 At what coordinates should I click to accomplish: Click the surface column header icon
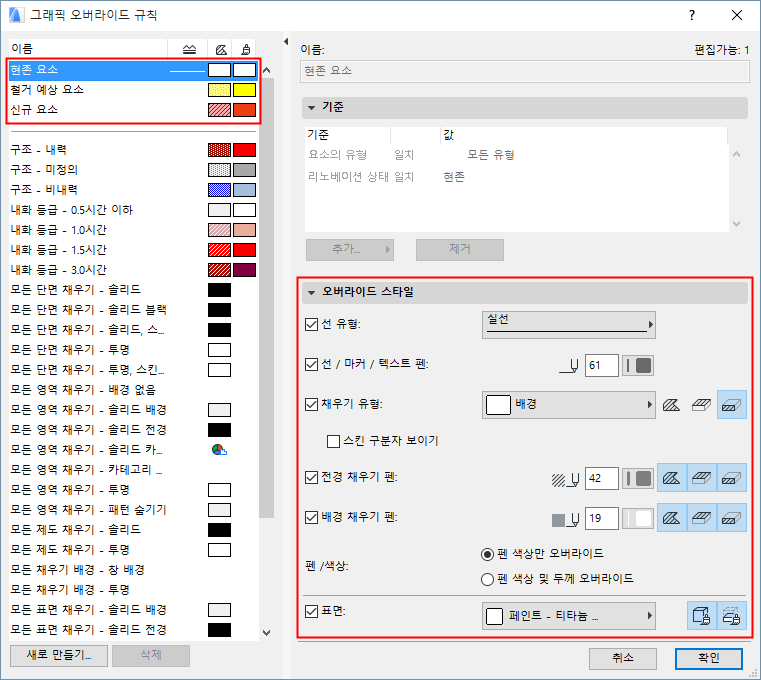pyautogui.click(x=246, y=49)
